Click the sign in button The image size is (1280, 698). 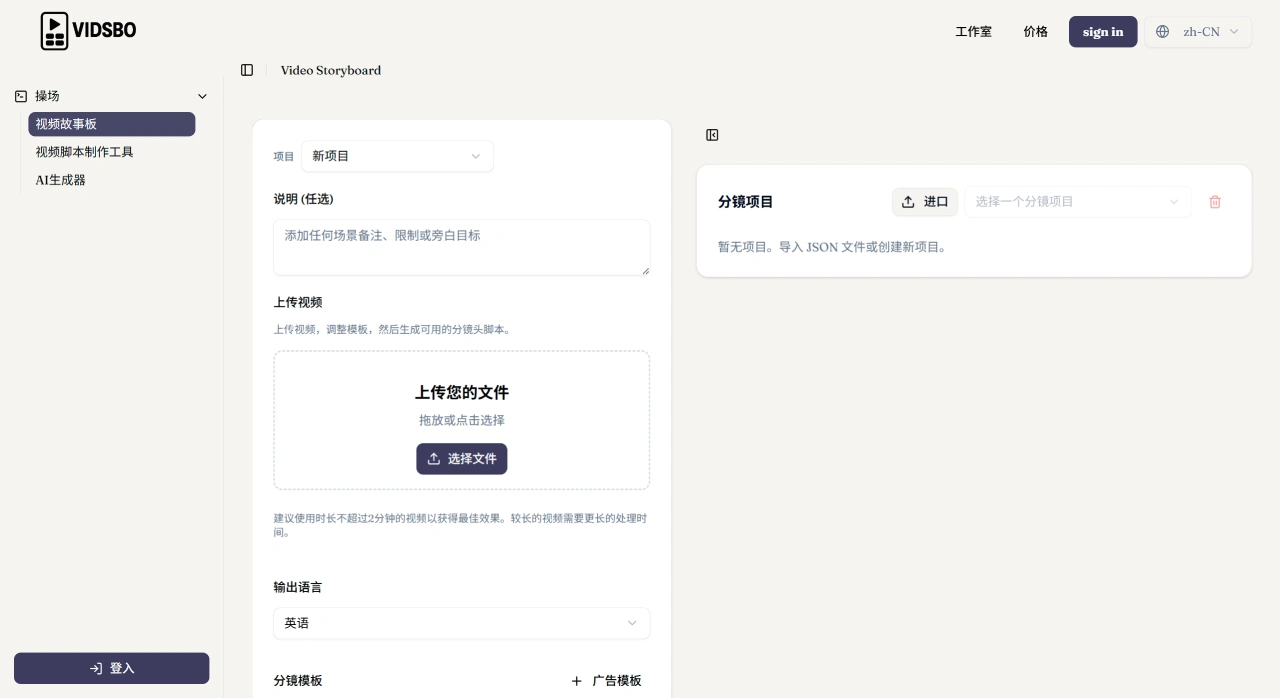(1103, 32)
